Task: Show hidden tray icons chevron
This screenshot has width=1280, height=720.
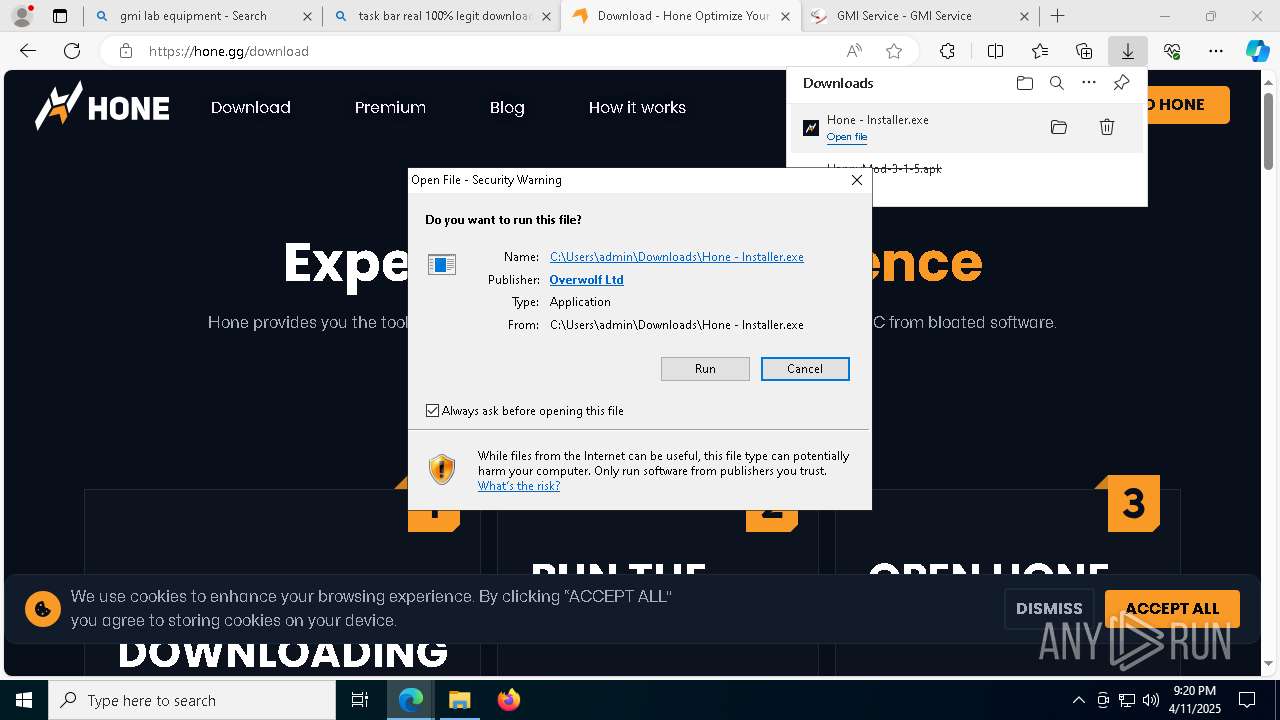Action: [1078, 700]
